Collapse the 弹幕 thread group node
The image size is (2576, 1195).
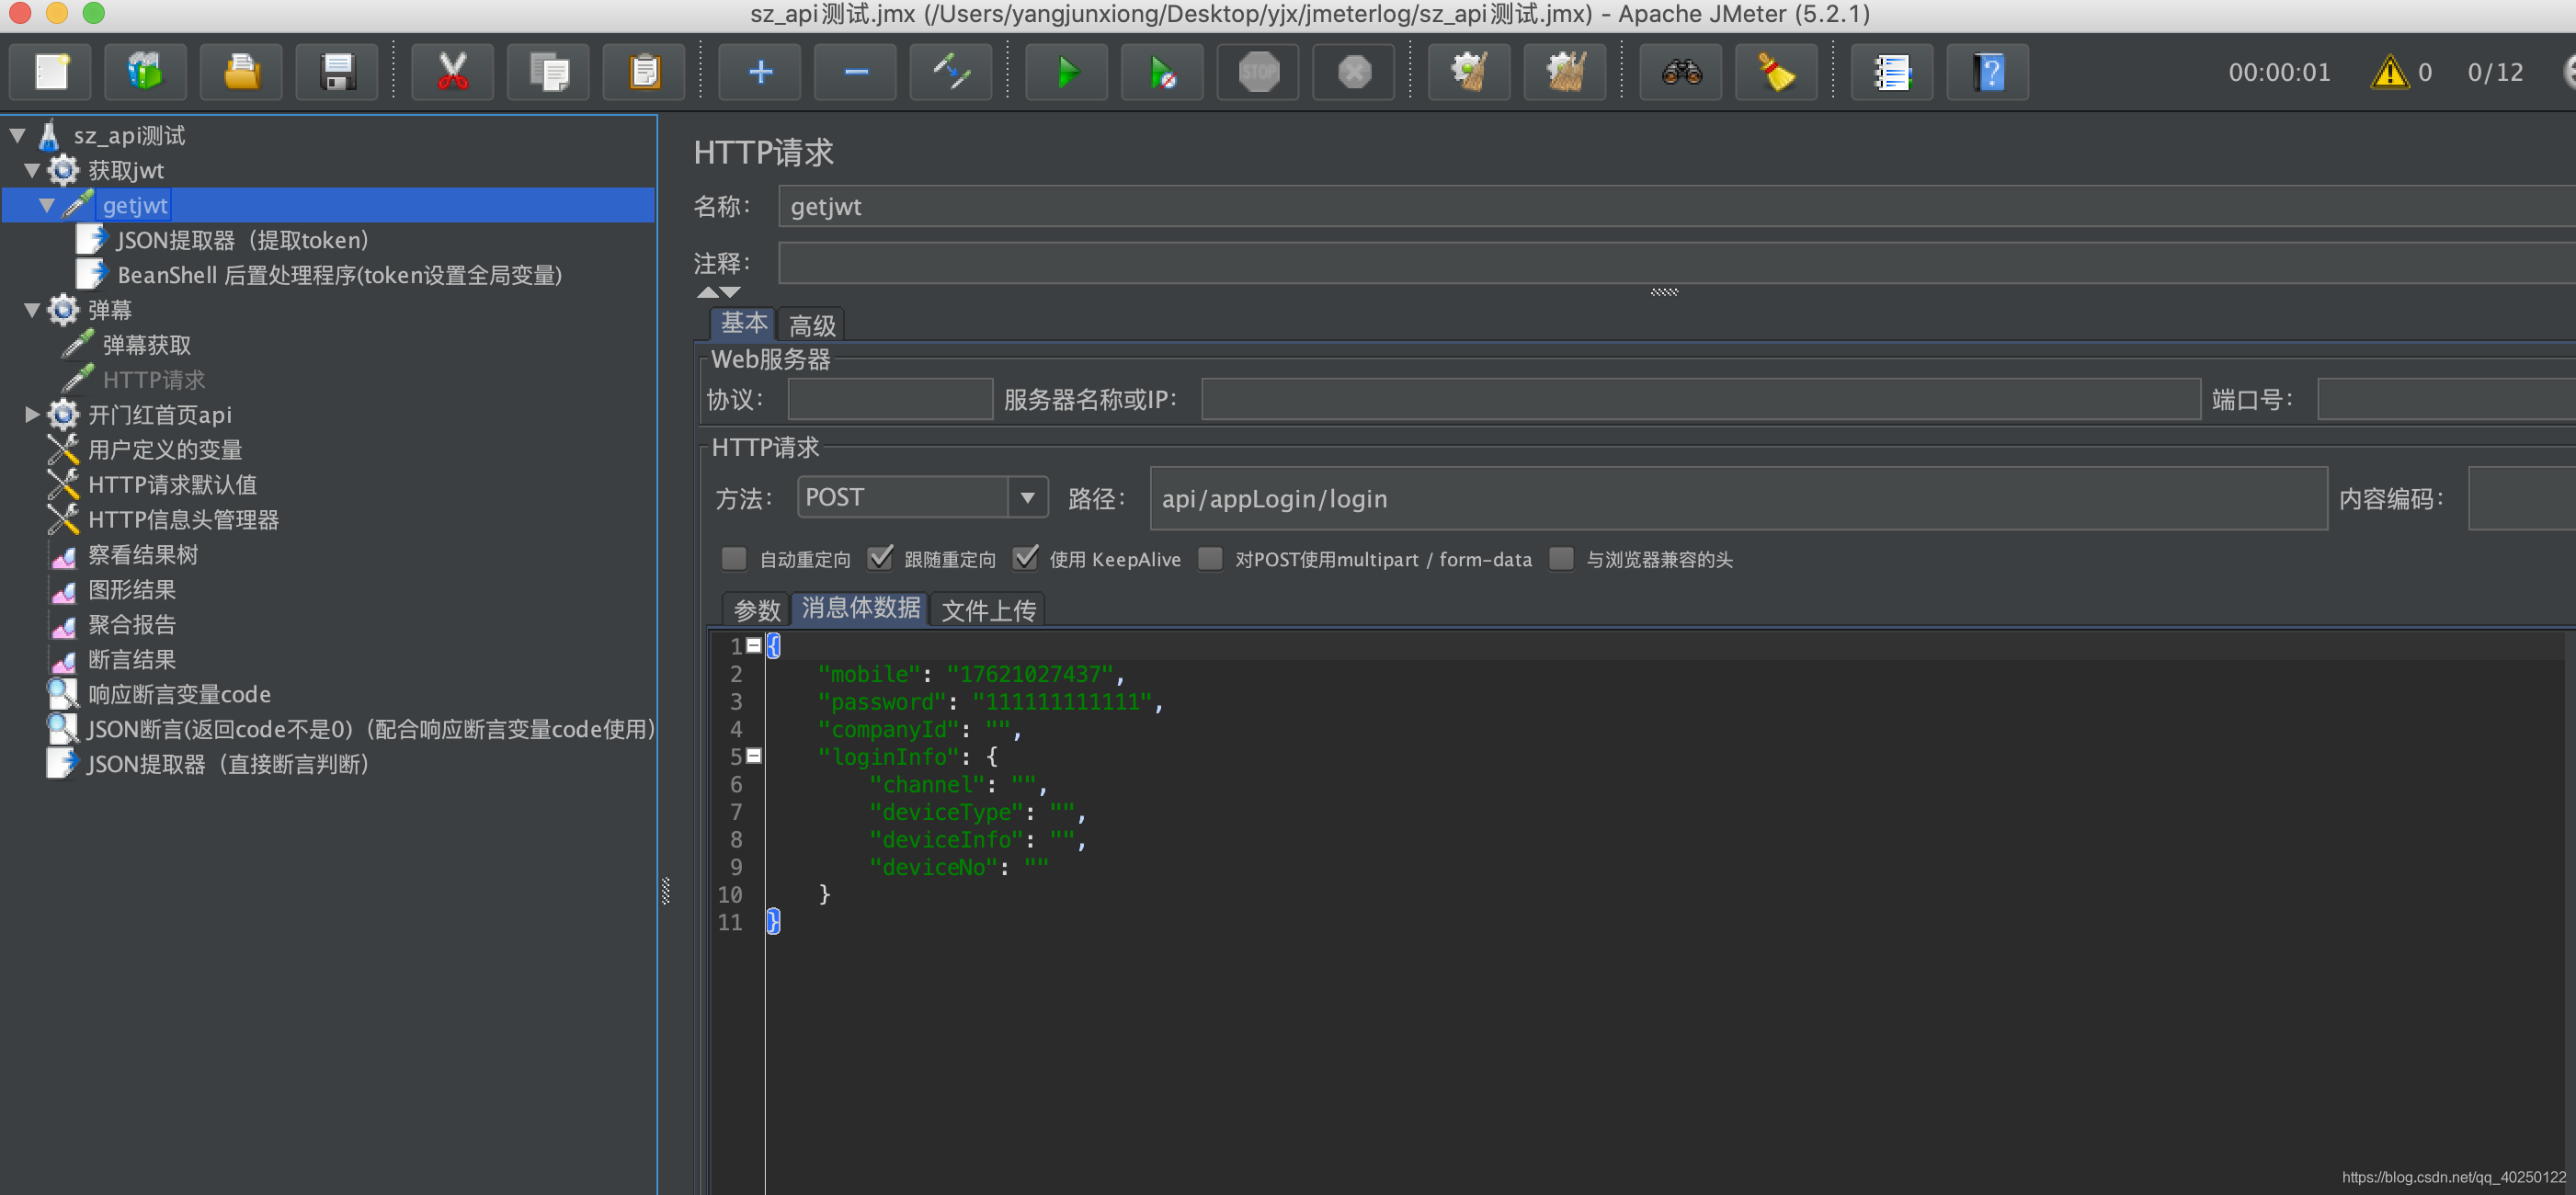[x=32, y=310]
